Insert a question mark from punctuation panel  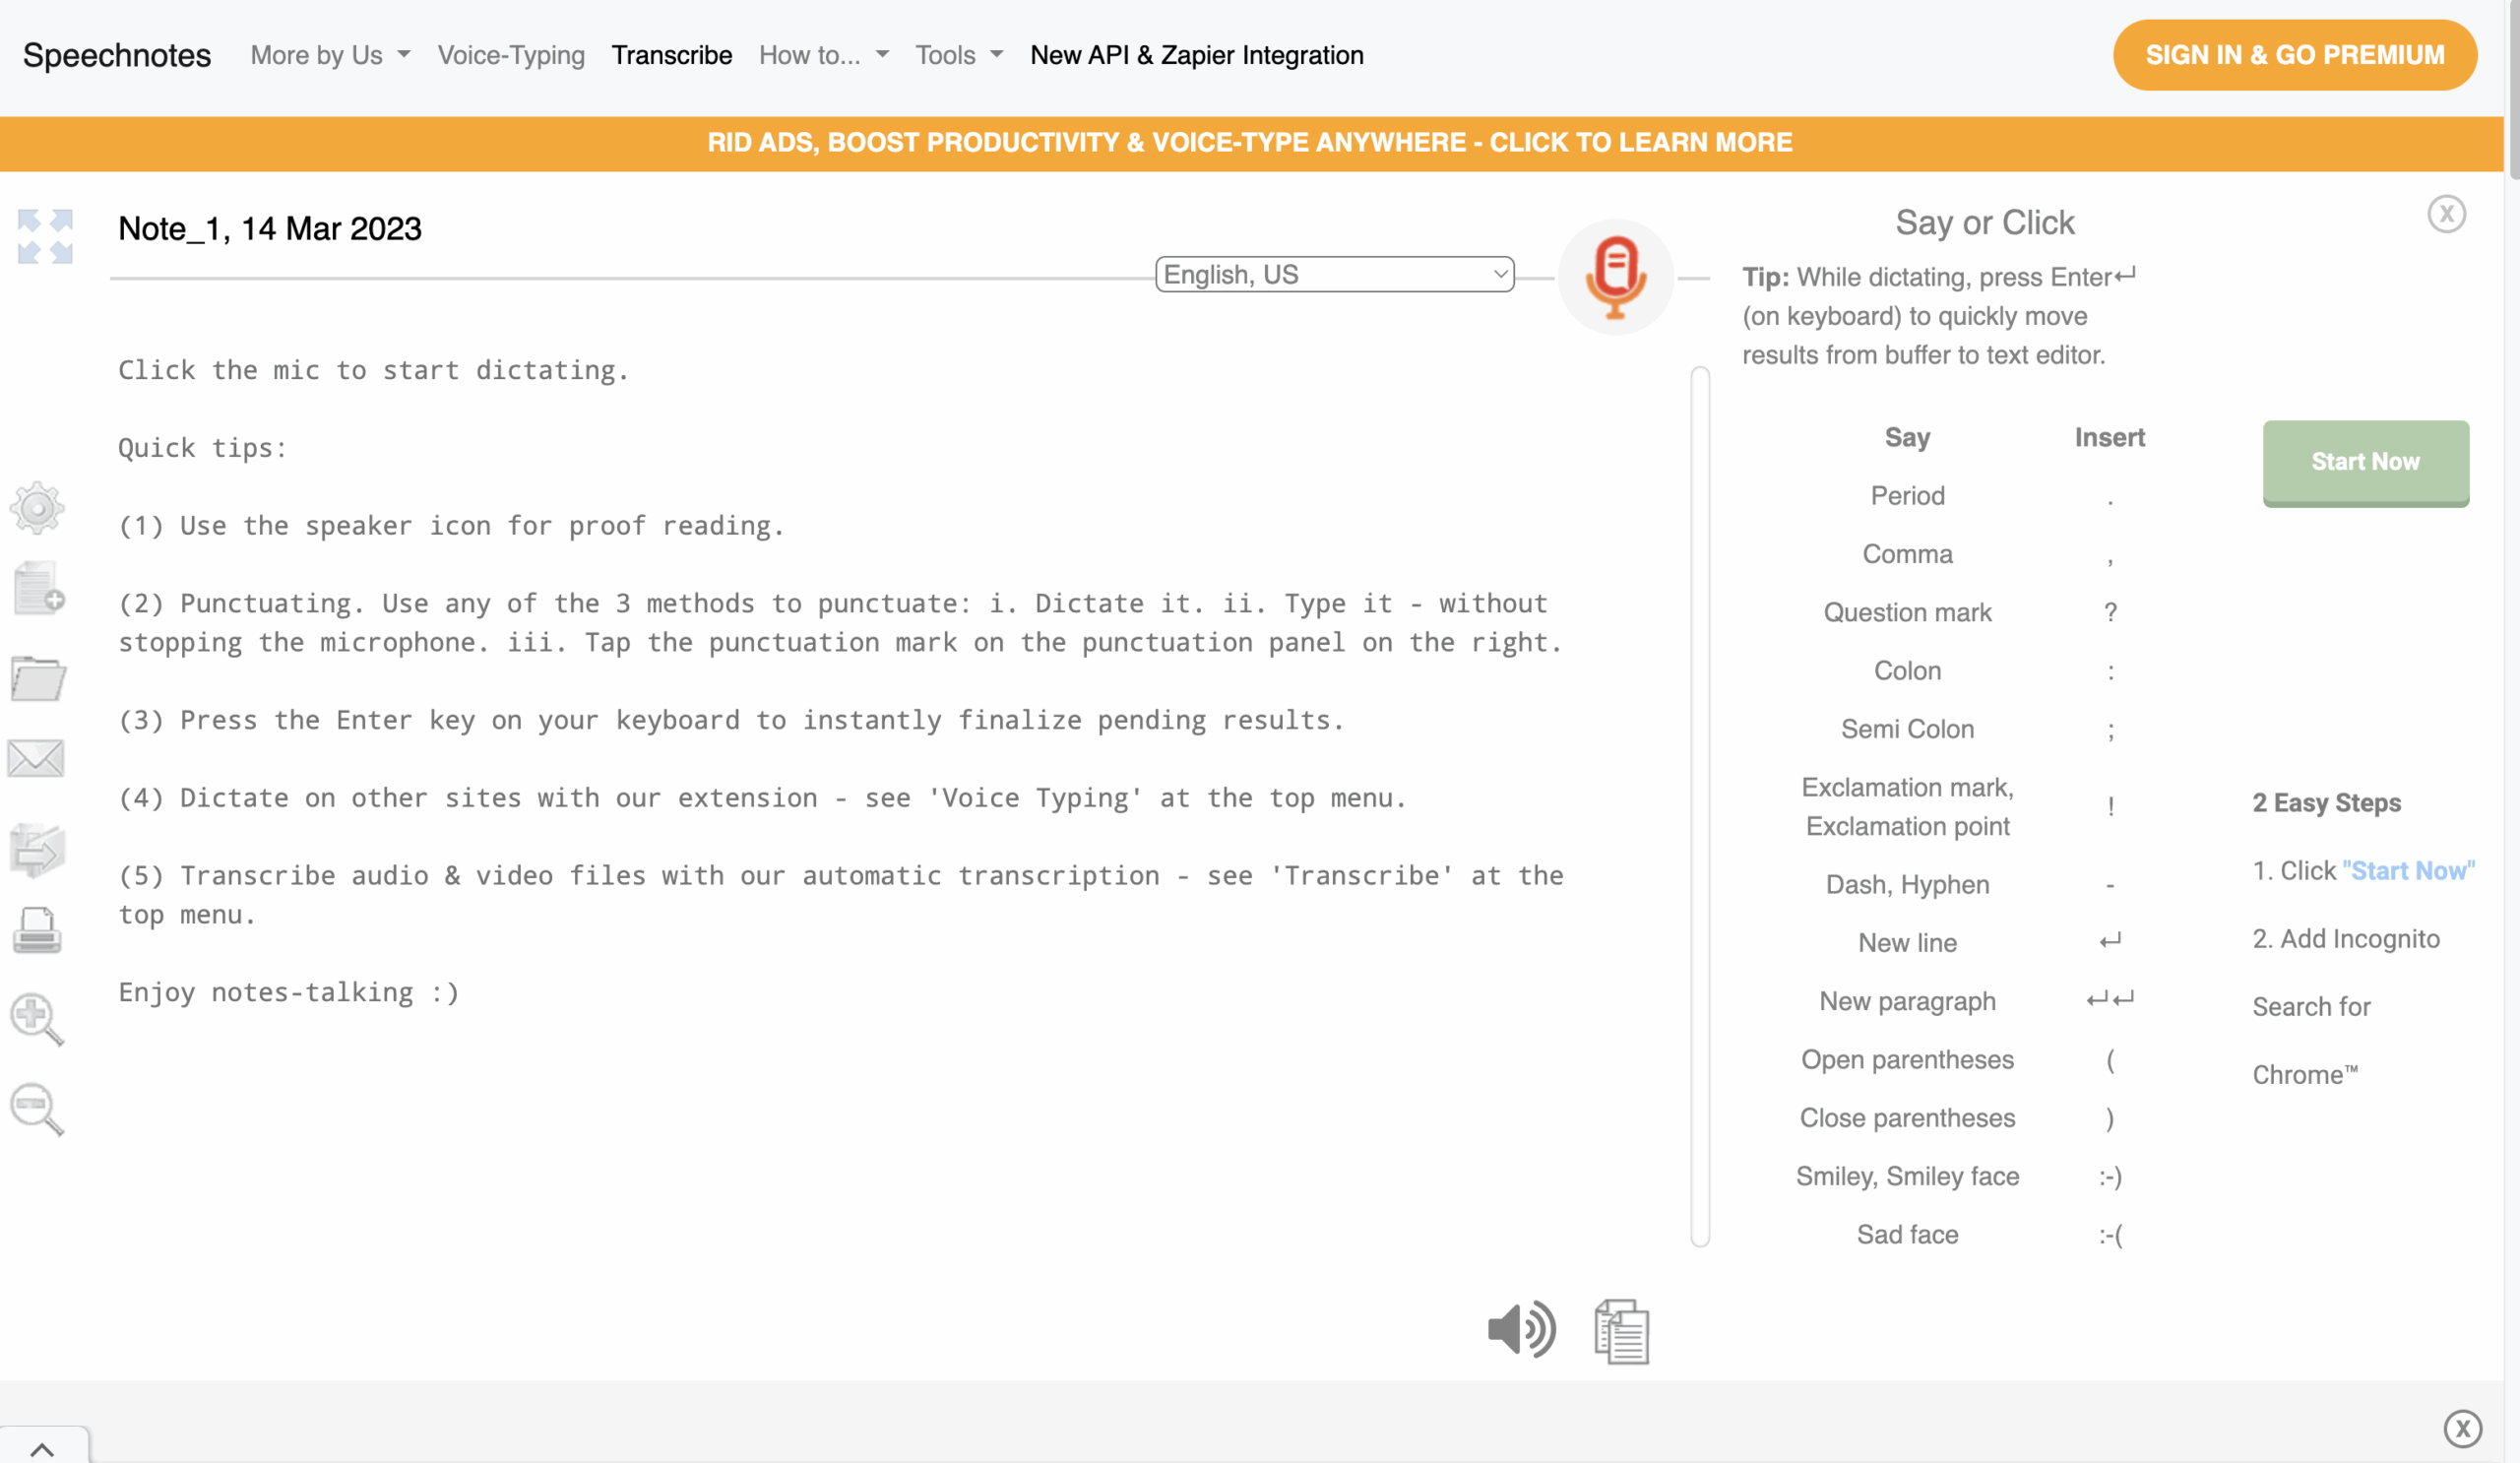click(x=2109, y=612)
